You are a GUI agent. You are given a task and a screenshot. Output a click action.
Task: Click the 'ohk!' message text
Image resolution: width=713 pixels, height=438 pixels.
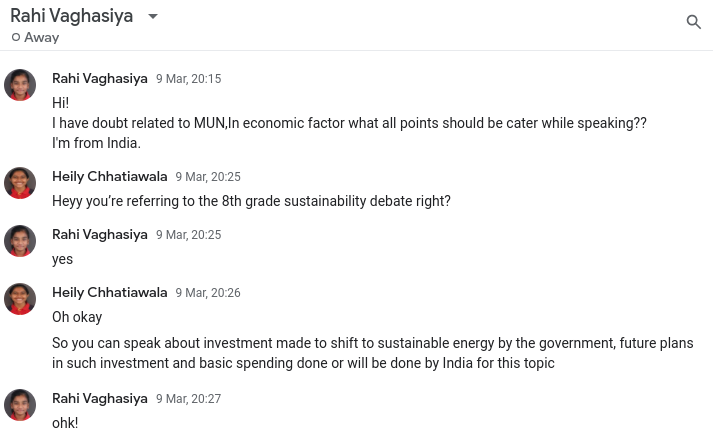pos(65,423)
